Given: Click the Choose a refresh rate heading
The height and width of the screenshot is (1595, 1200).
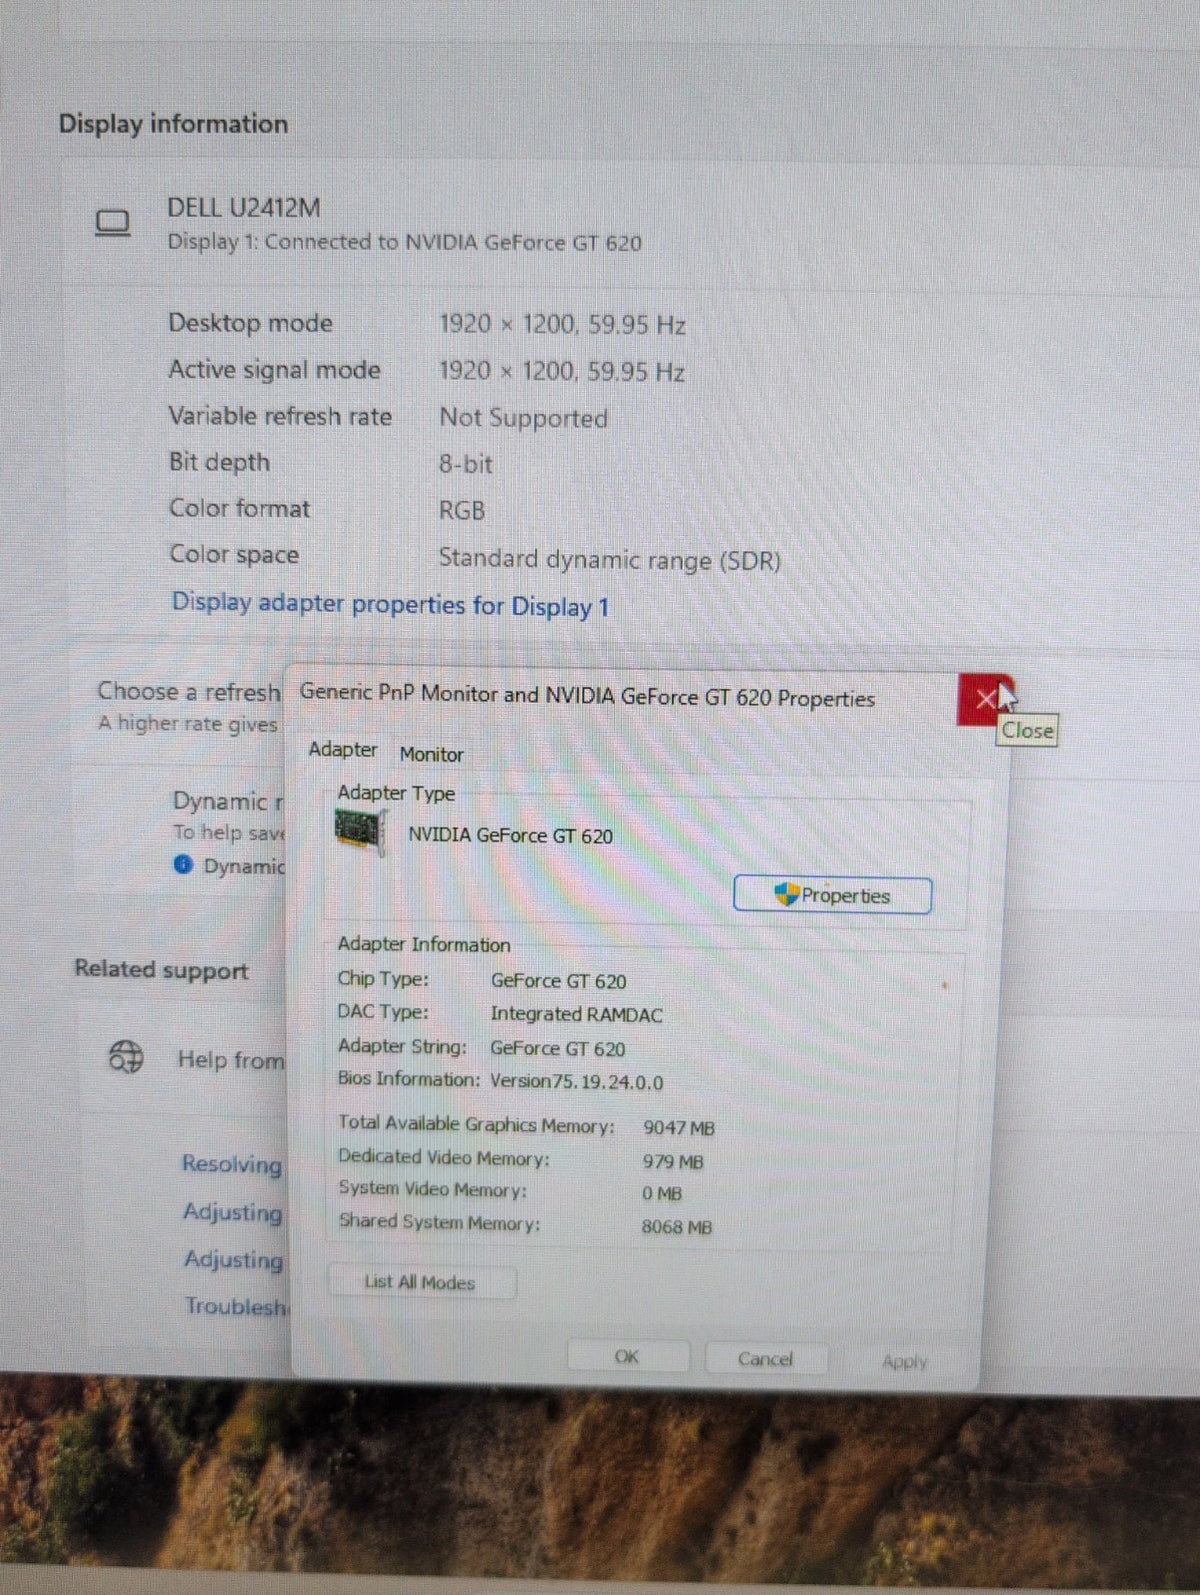Looking at the screenshot, I should click(189, 691).
